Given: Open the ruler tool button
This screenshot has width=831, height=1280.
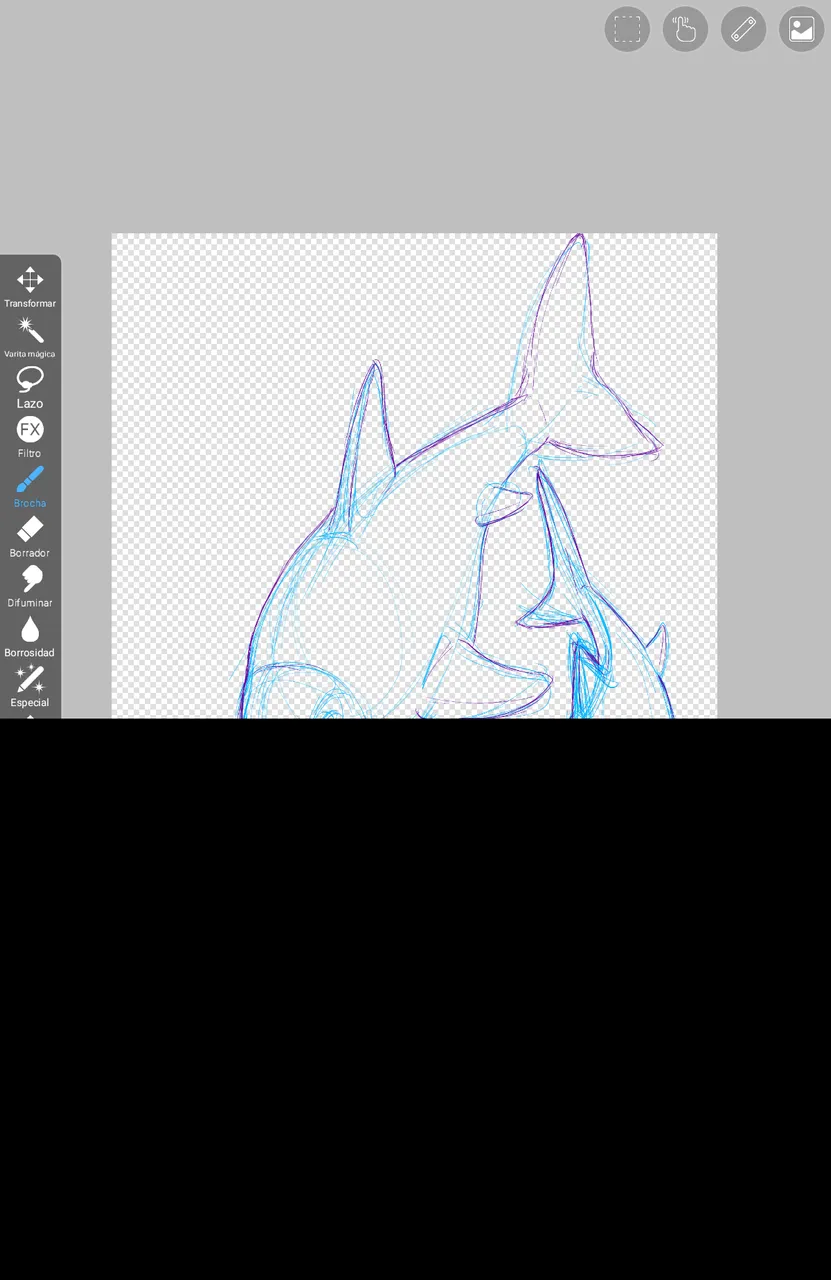Looking at the screenshot, I should point(743,29).
